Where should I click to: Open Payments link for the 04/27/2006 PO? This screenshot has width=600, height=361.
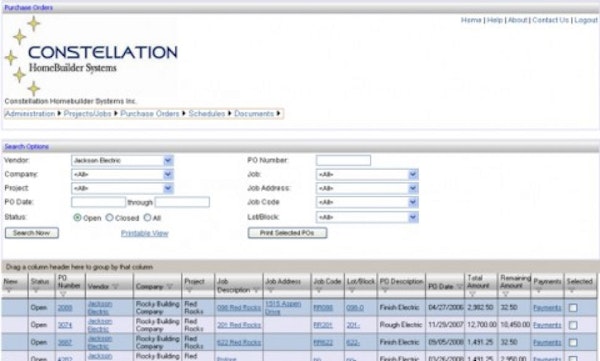pyautogui.click(x=547, y=308)
